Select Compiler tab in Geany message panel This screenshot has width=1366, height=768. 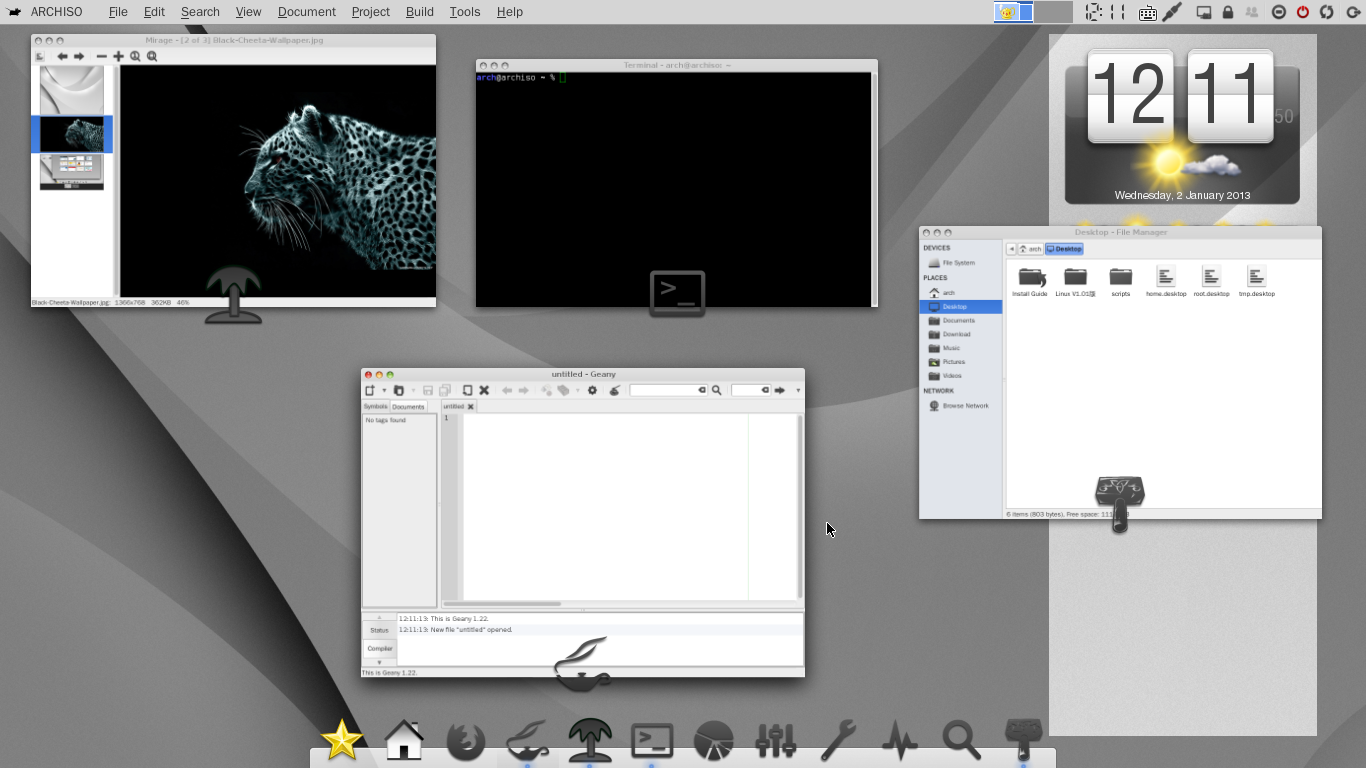coord(379,648)
